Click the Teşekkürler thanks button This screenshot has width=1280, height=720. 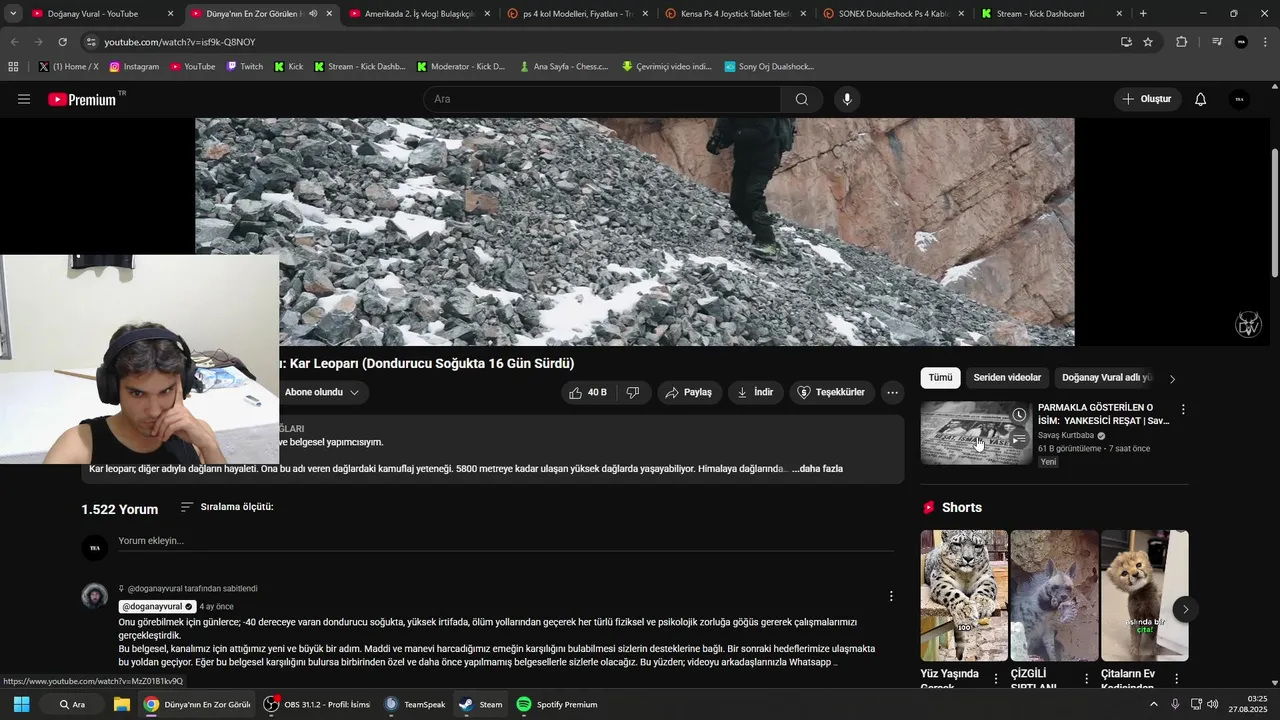pos(832,392)
